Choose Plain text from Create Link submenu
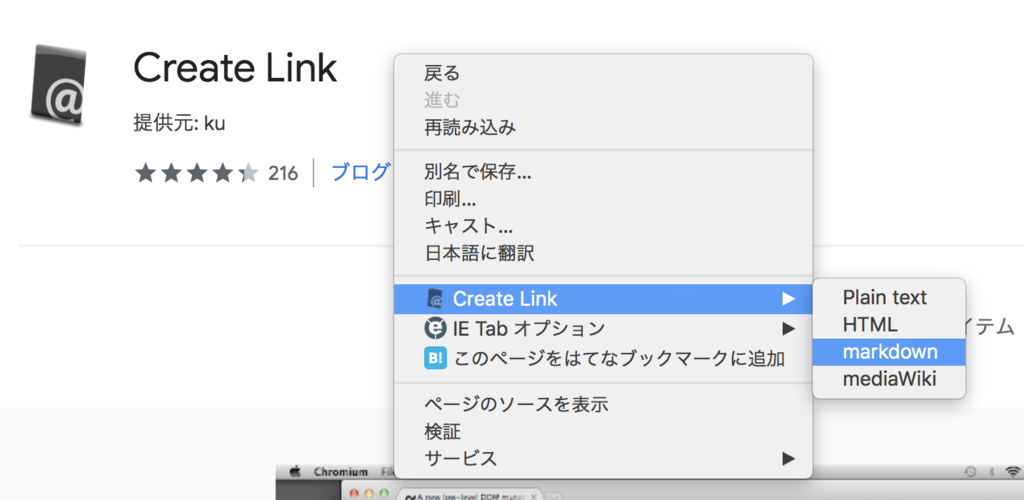Image resolution: width=1024 pixels, height=500 pixels. pyautogui.click(x=889, y=298)
